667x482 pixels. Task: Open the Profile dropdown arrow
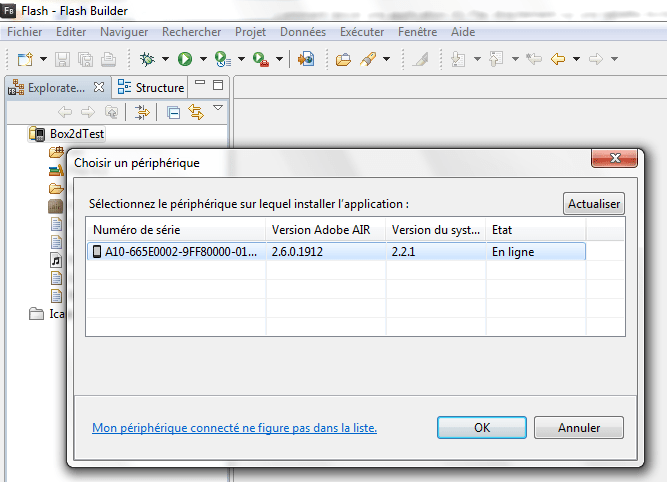(241, 59)
